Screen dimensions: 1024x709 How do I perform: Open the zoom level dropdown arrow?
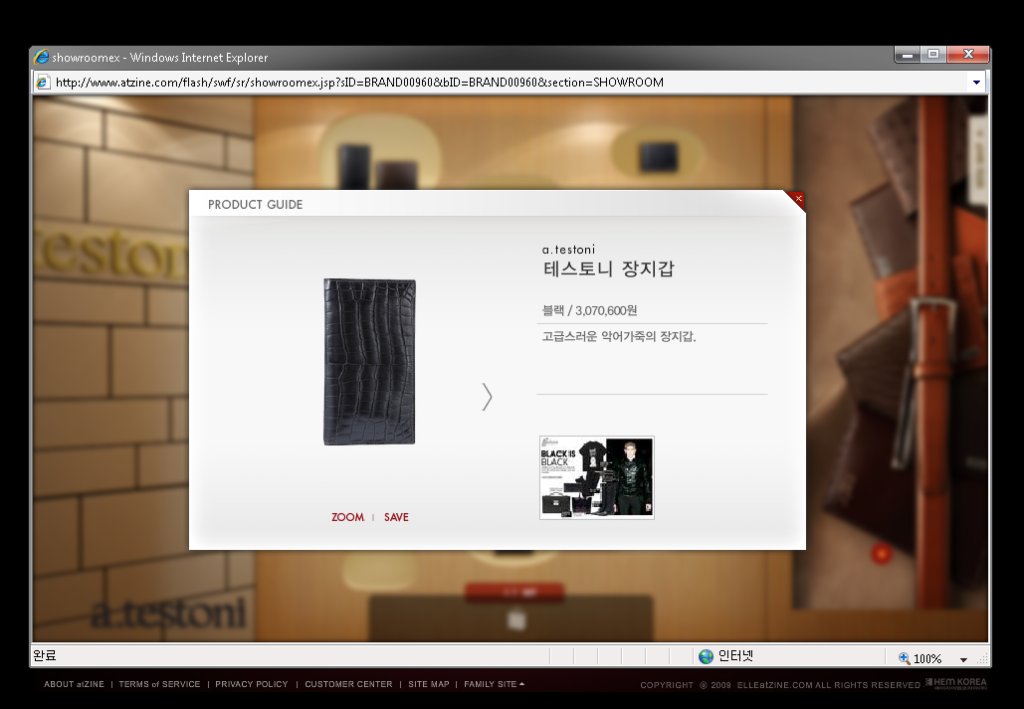click(963, 659)
